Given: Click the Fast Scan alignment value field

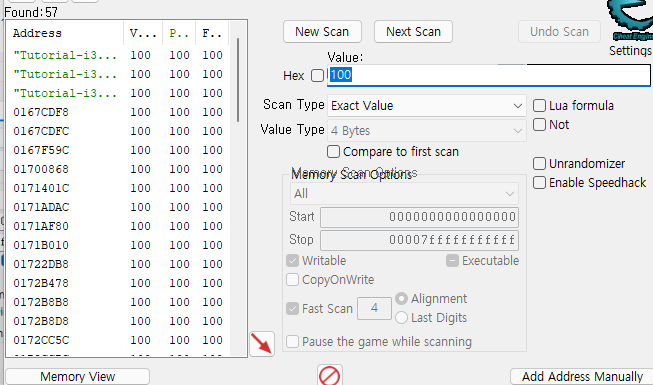Looking at the screenshot, I should pyautogui.click(x=374, y=308).
